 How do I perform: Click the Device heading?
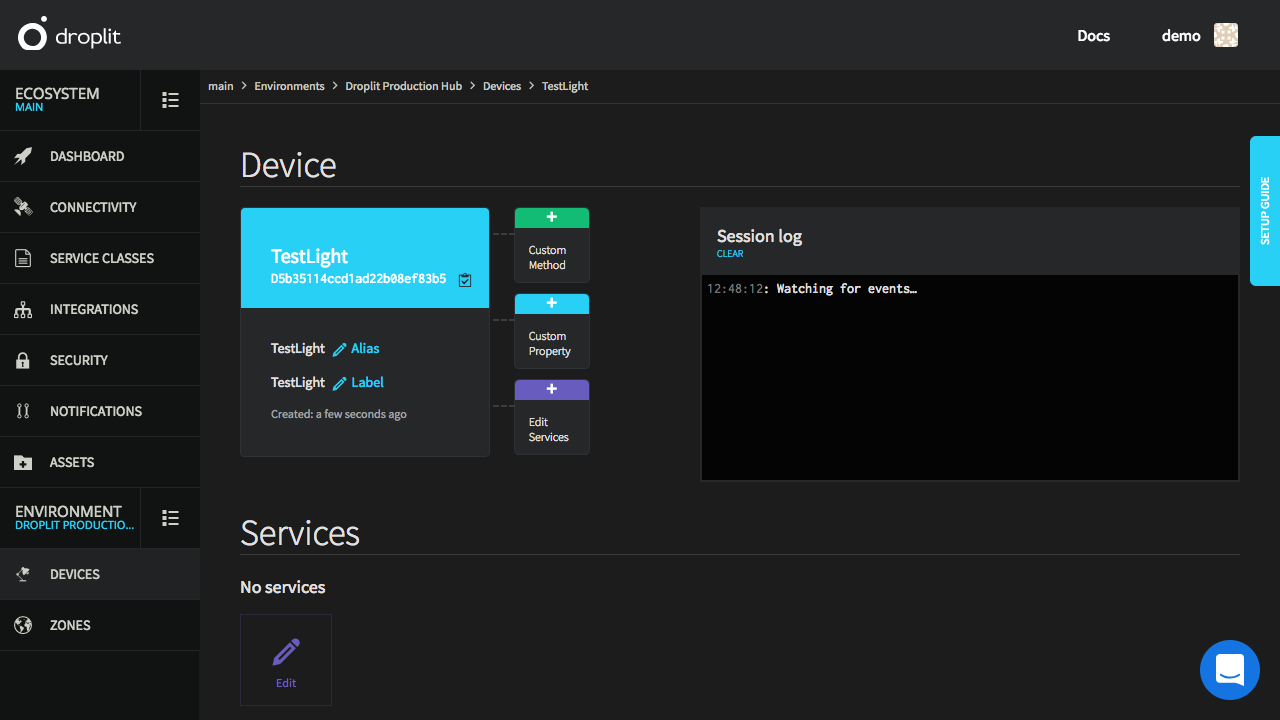(x=288, y=165)
